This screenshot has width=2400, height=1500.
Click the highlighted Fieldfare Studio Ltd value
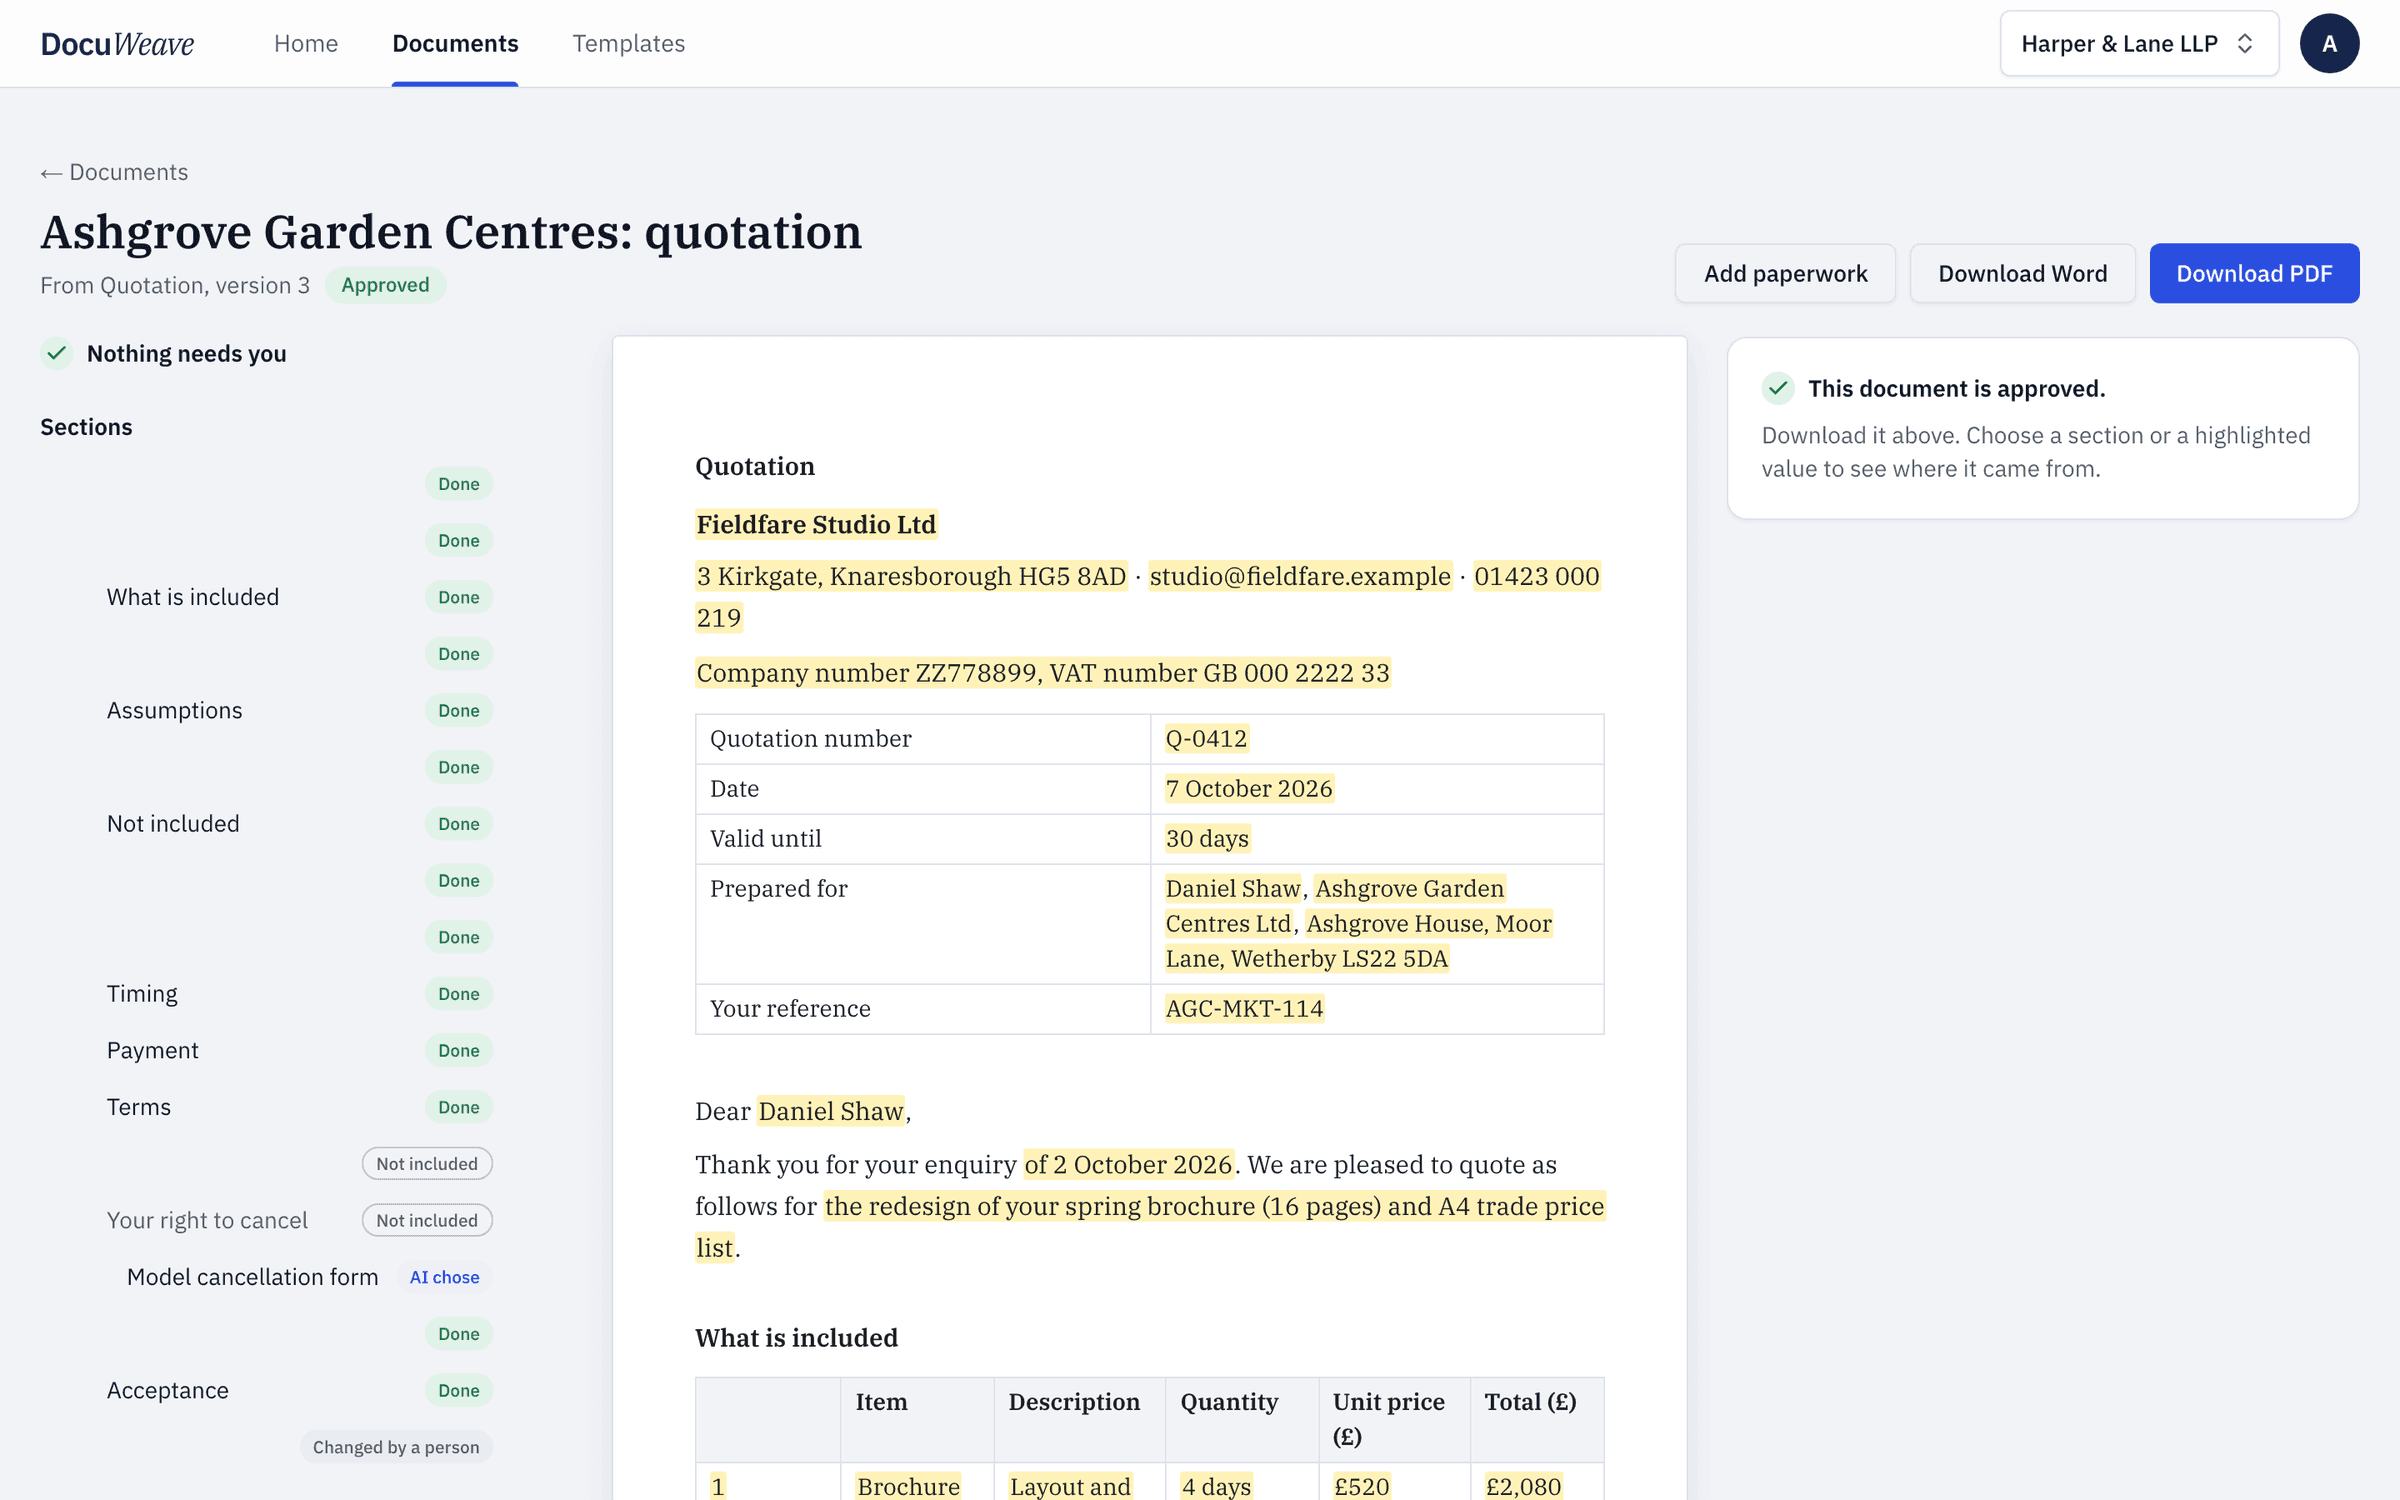[x=816, y=524]
